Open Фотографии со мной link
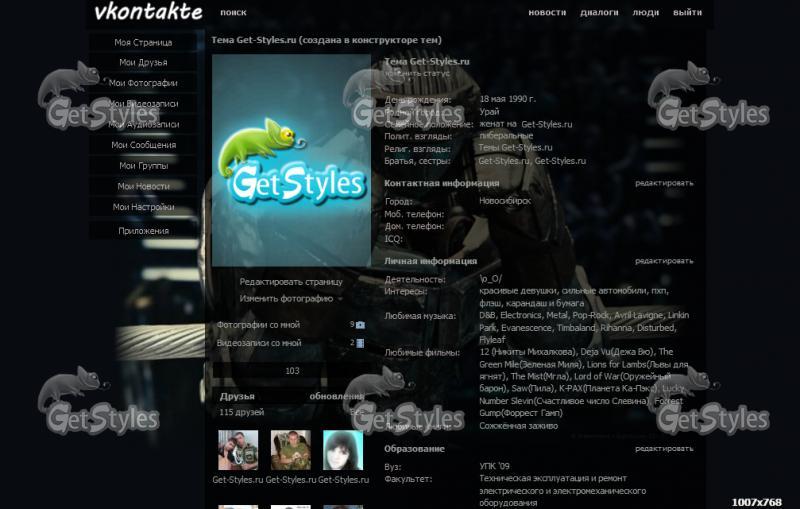 [258, 325]
